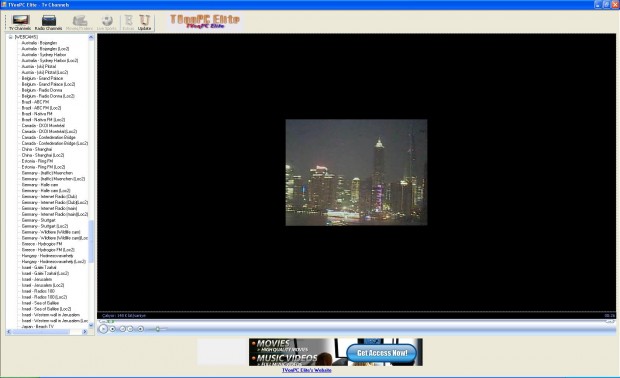Select the Live Sports soccer ball icon
Viewport: 620px width, 378px height.
pyautogui.click(x=107, y=23)
